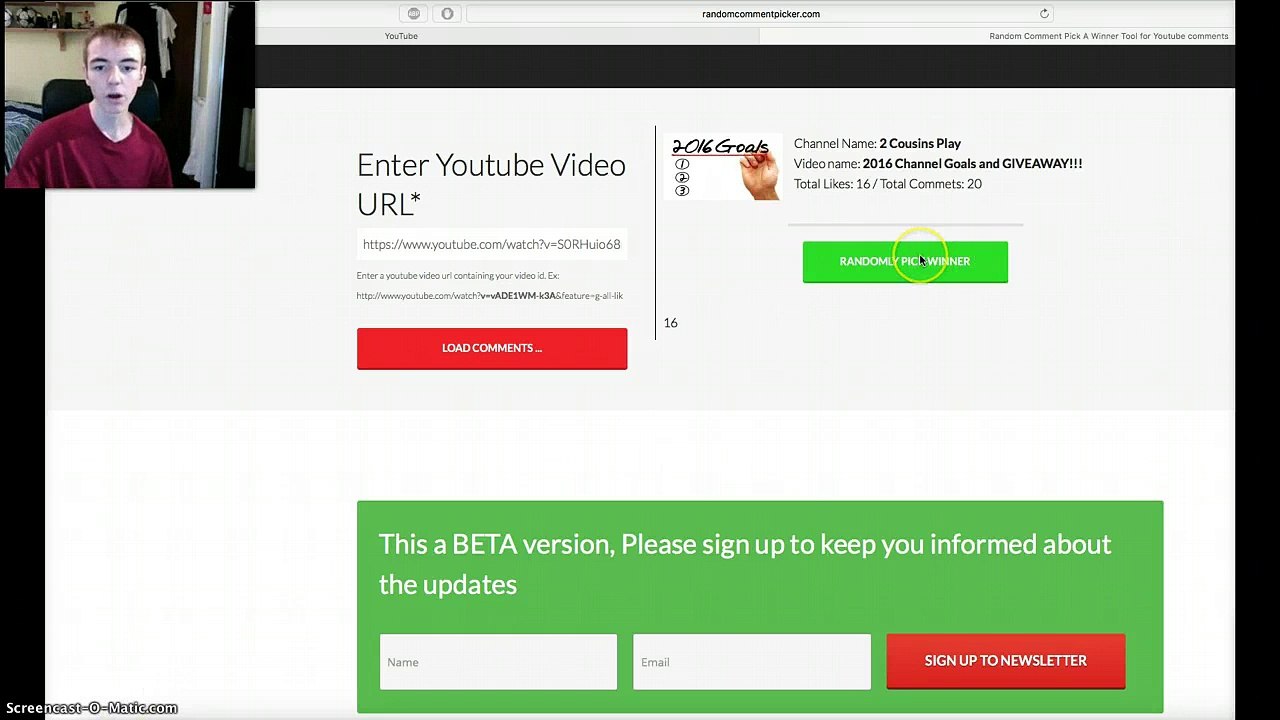Screen dimensions: 1280x720
Task: Click the channel name 2 Cousins Play
Action: (x=920, y=143)
